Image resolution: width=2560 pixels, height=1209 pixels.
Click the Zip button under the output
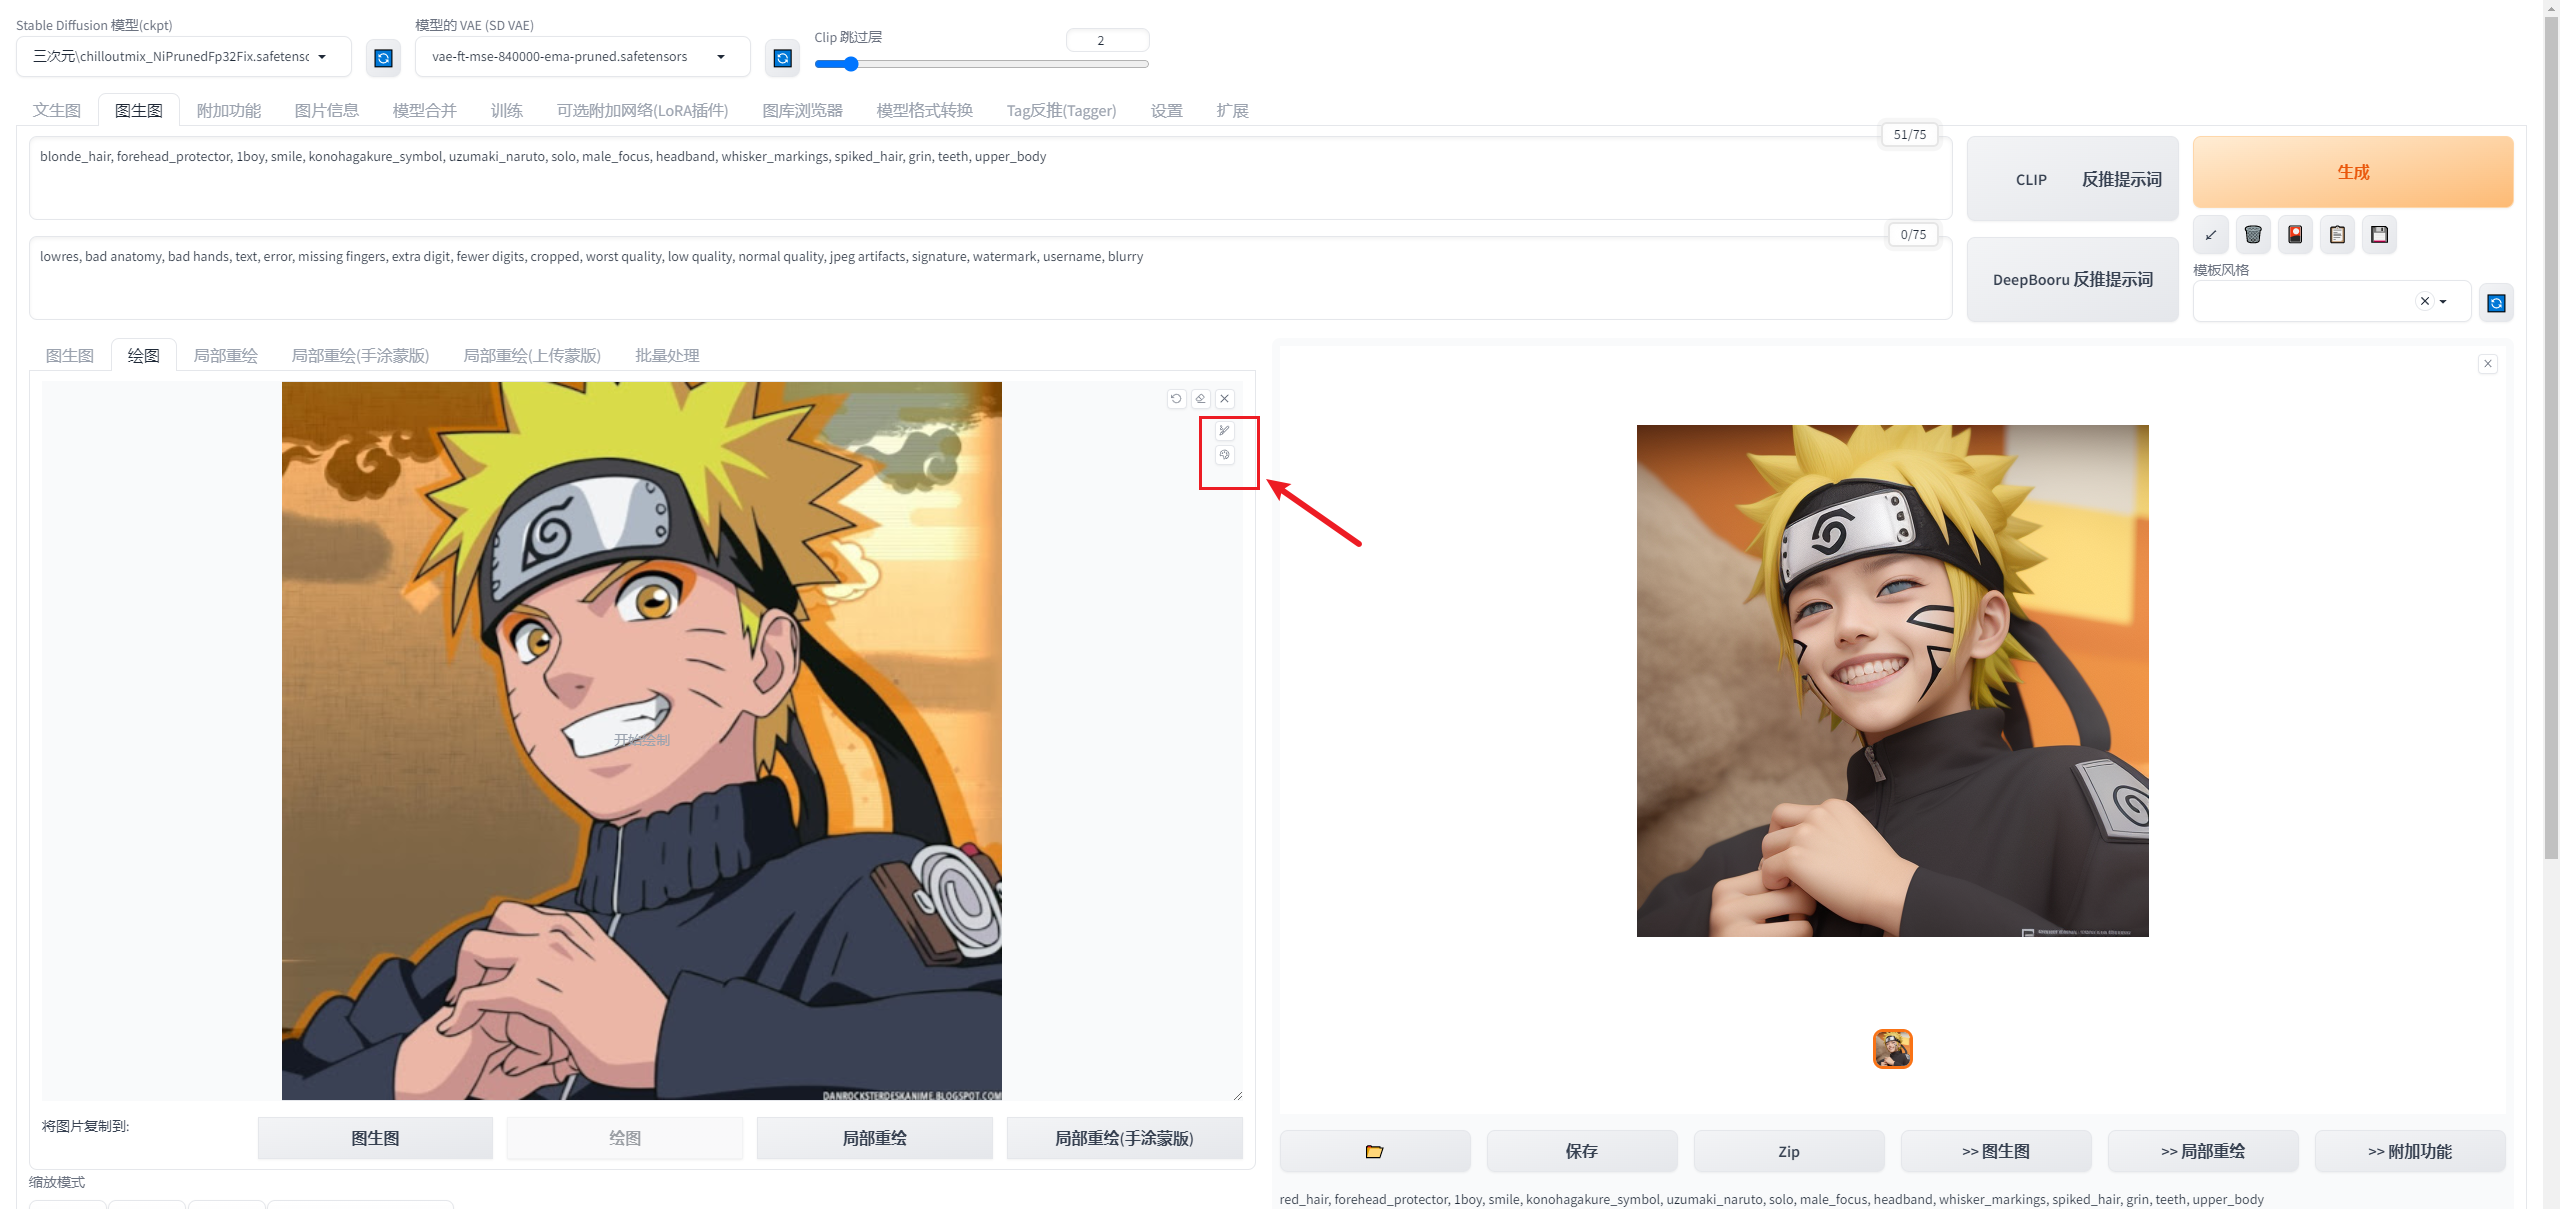[x=1789, y=1151]
